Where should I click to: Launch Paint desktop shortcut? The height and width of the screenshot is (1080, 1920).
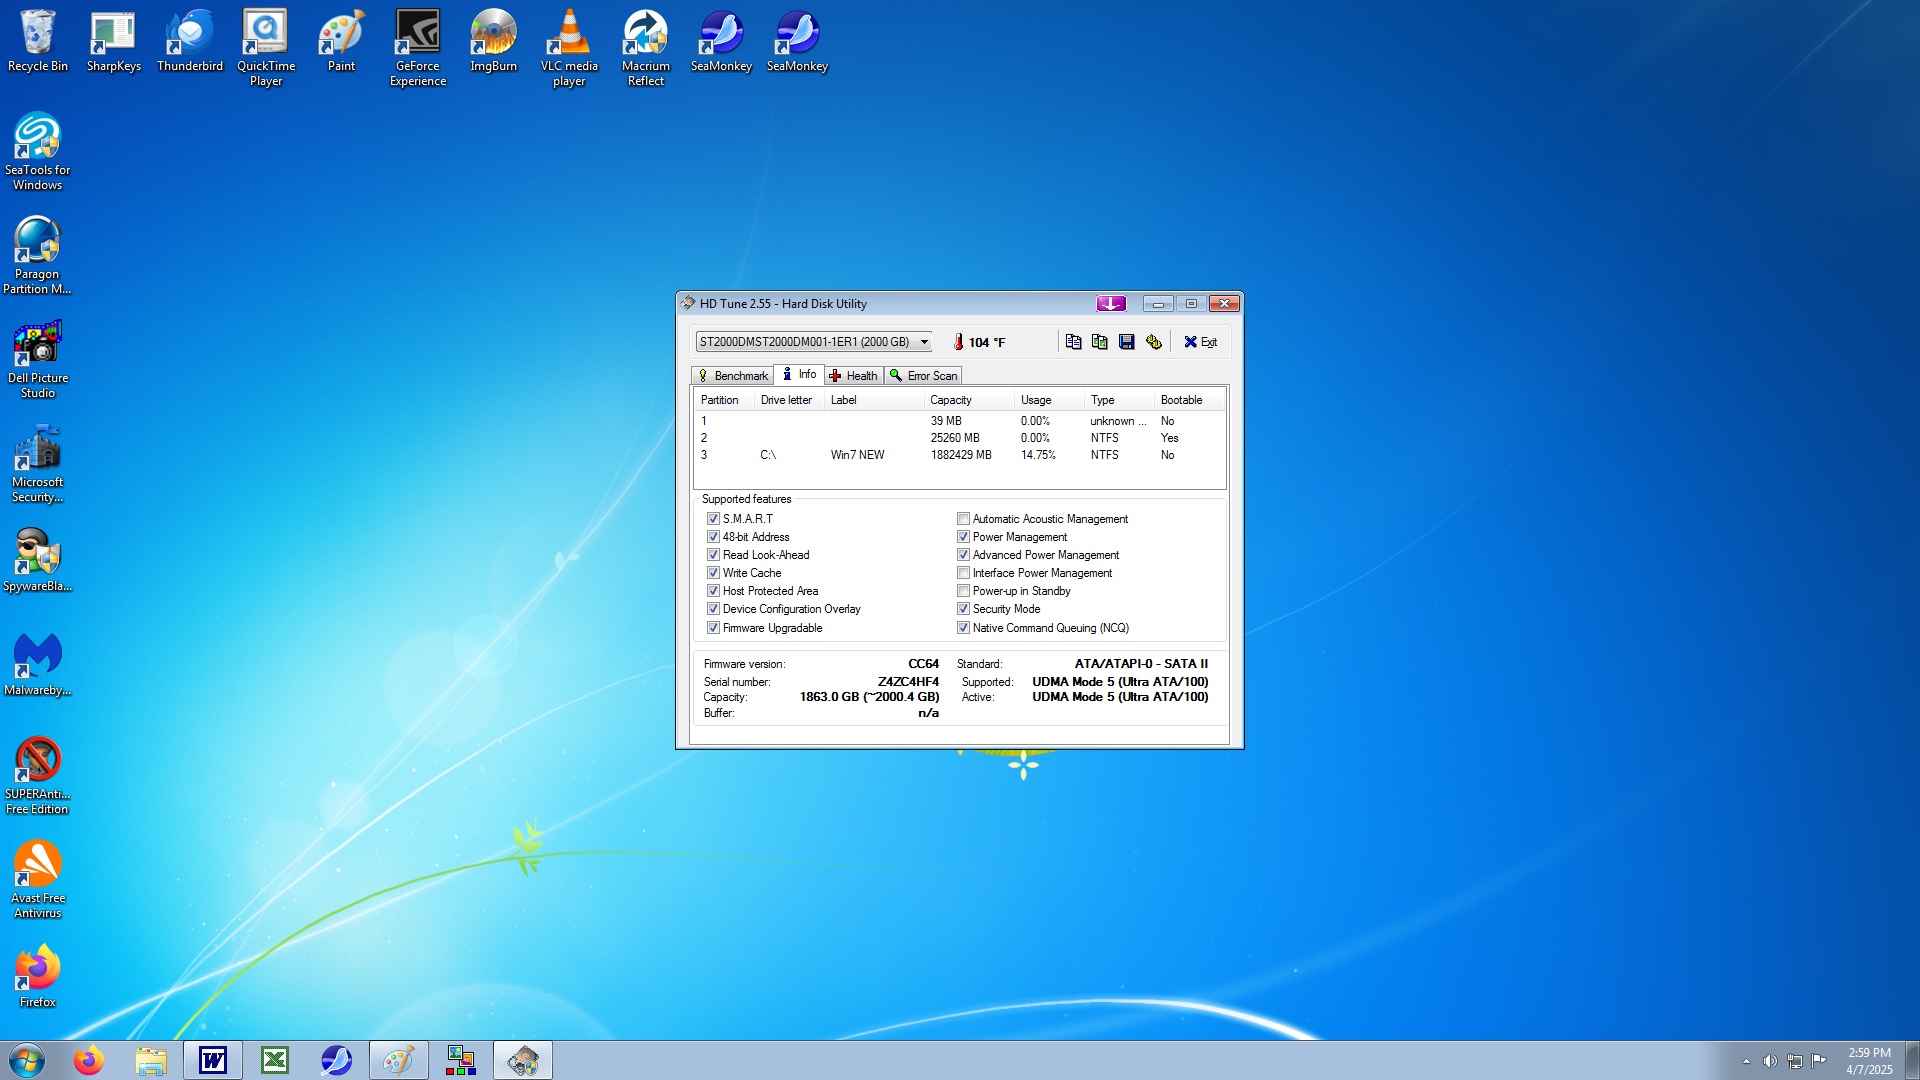[342, 41]
